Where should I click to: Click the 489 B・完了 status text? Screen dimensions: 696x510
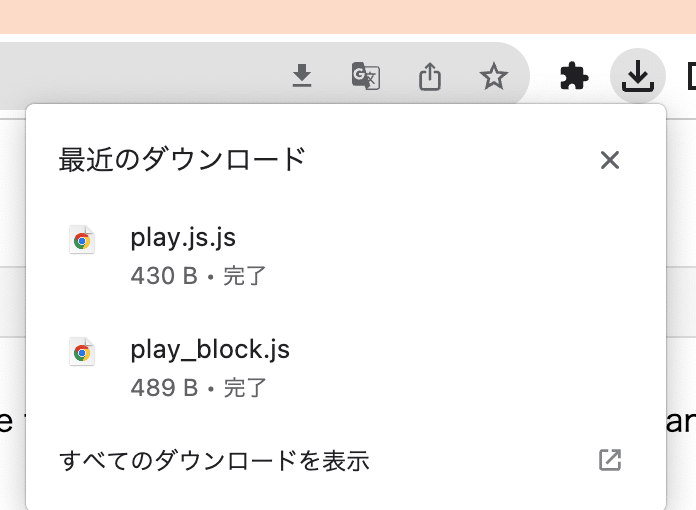coord(198,387)
